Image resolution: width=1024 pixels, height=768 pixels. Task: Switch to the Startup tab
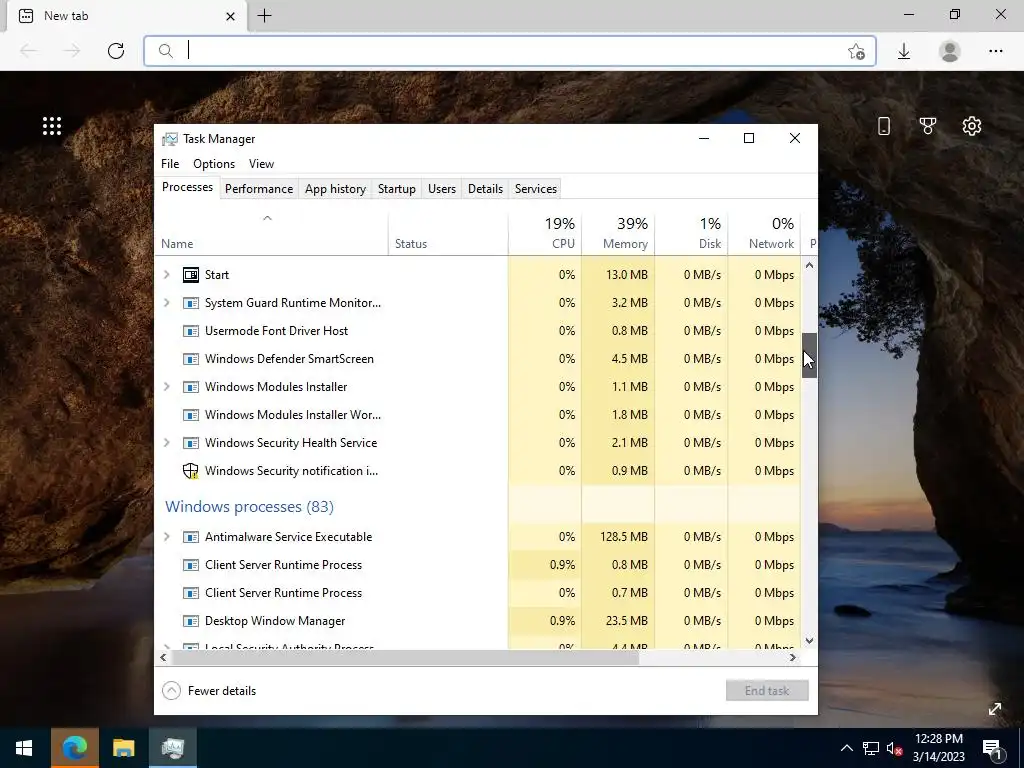[396, 189]
